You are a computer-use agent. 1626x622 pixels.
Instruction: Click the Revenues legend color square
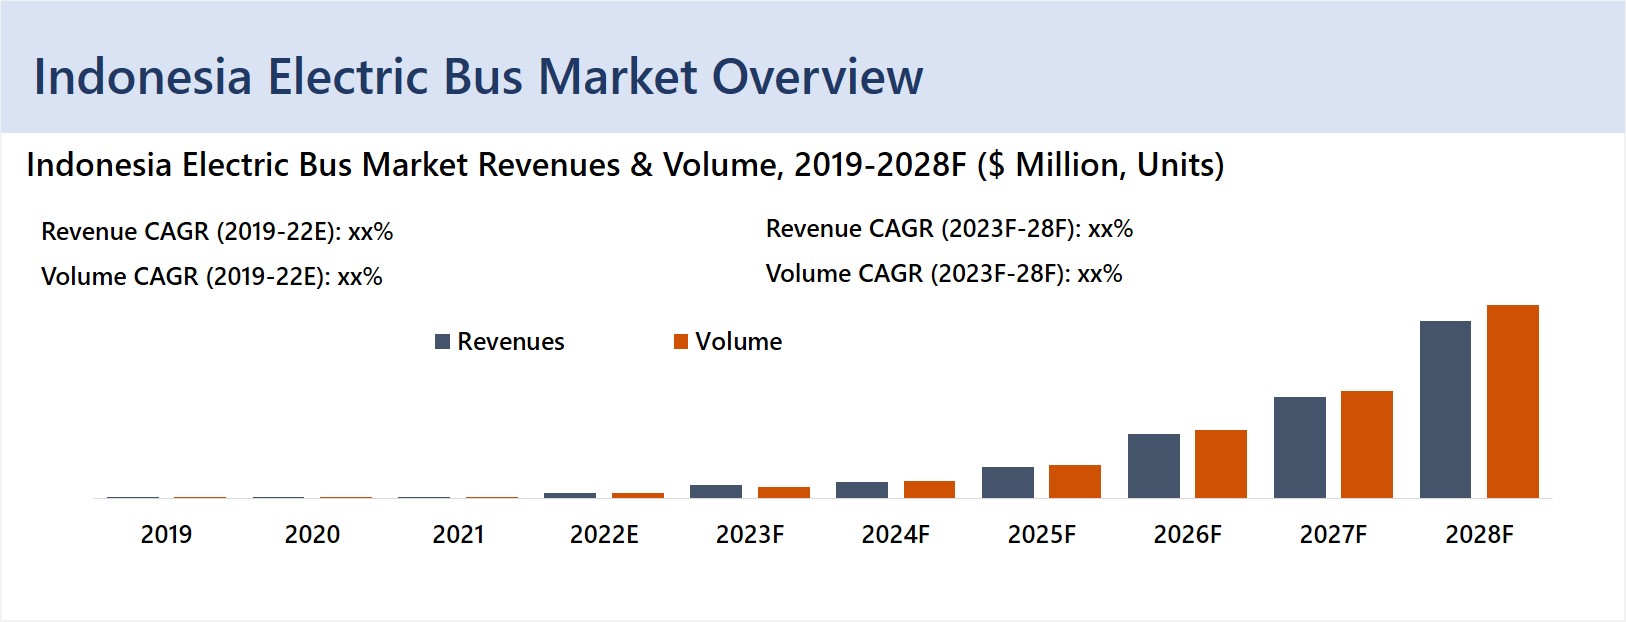pyautogui.click(x=442, y=342)
